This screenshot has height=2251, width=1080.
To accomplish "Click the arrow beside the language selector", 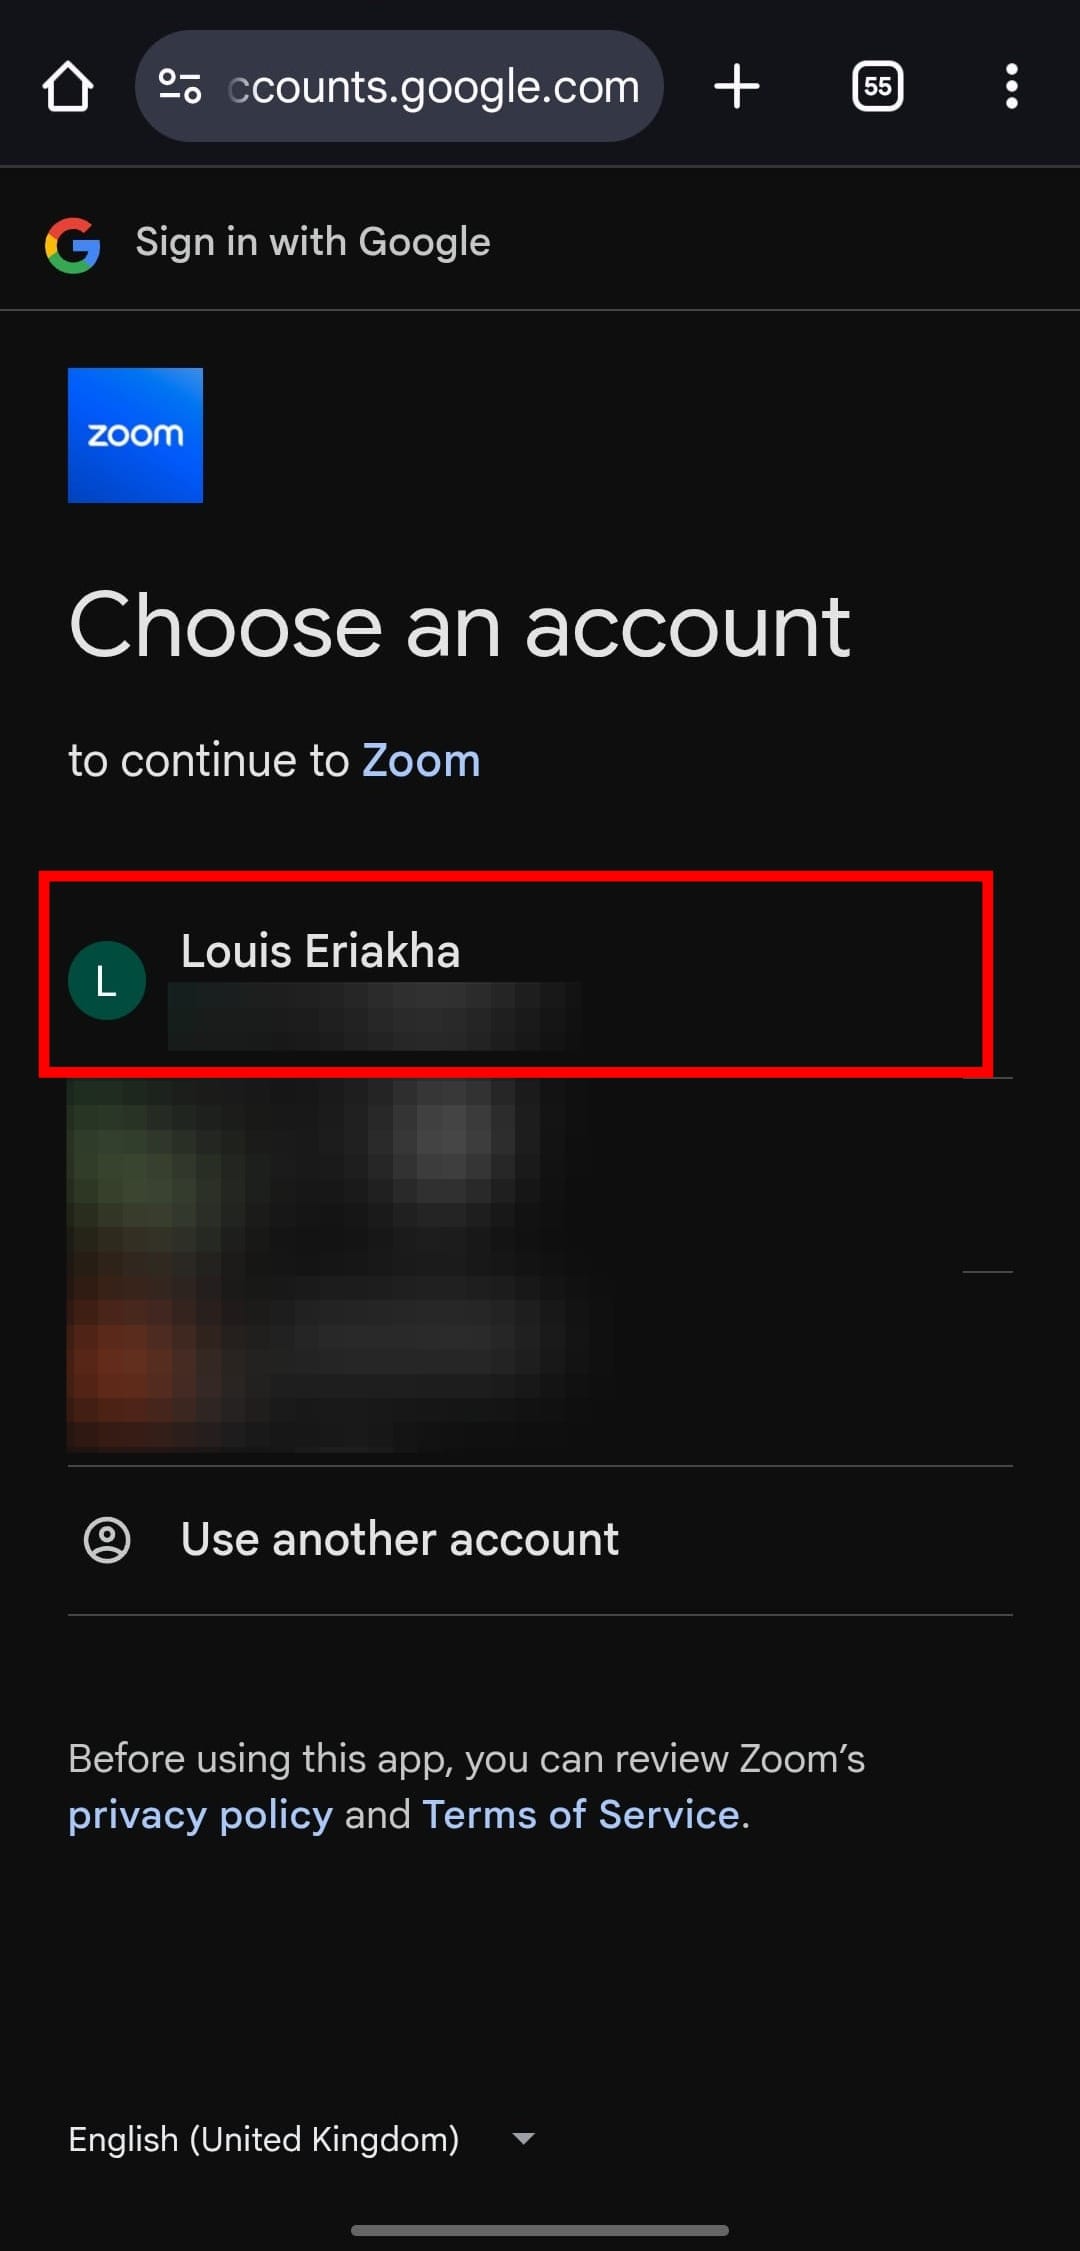I will point(523,2139).
